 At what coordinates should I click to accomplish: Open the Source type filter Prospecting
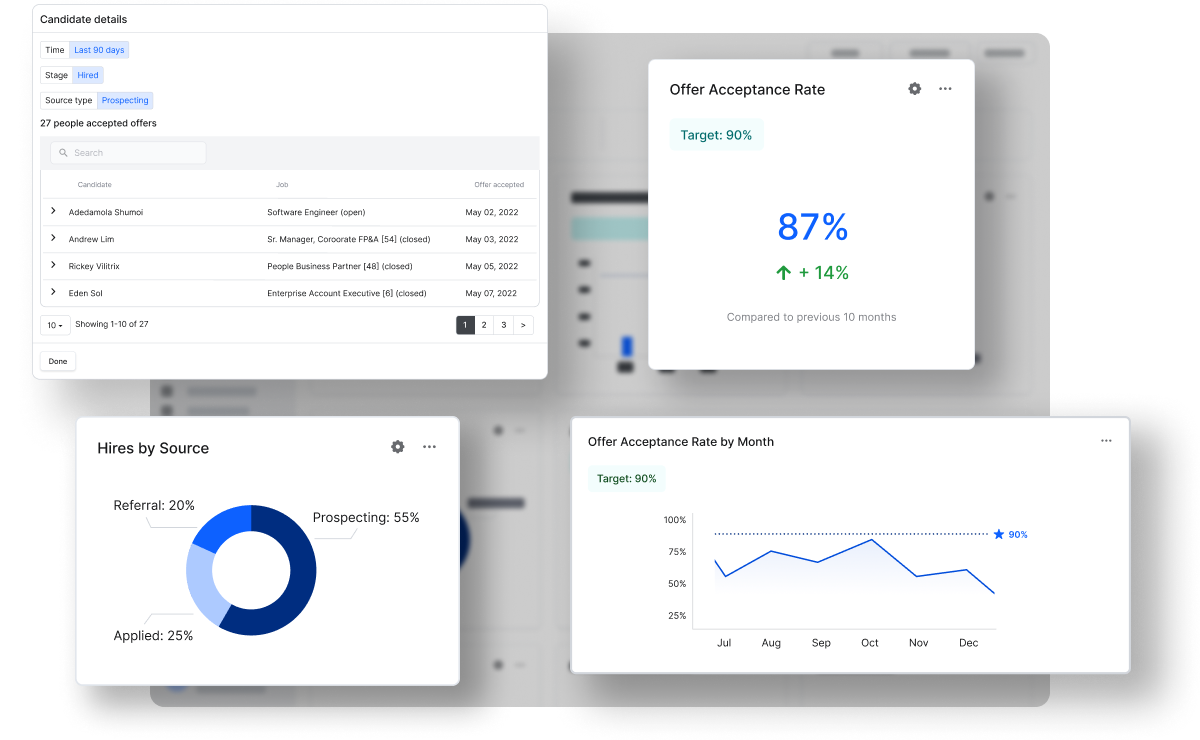[125, 100]
